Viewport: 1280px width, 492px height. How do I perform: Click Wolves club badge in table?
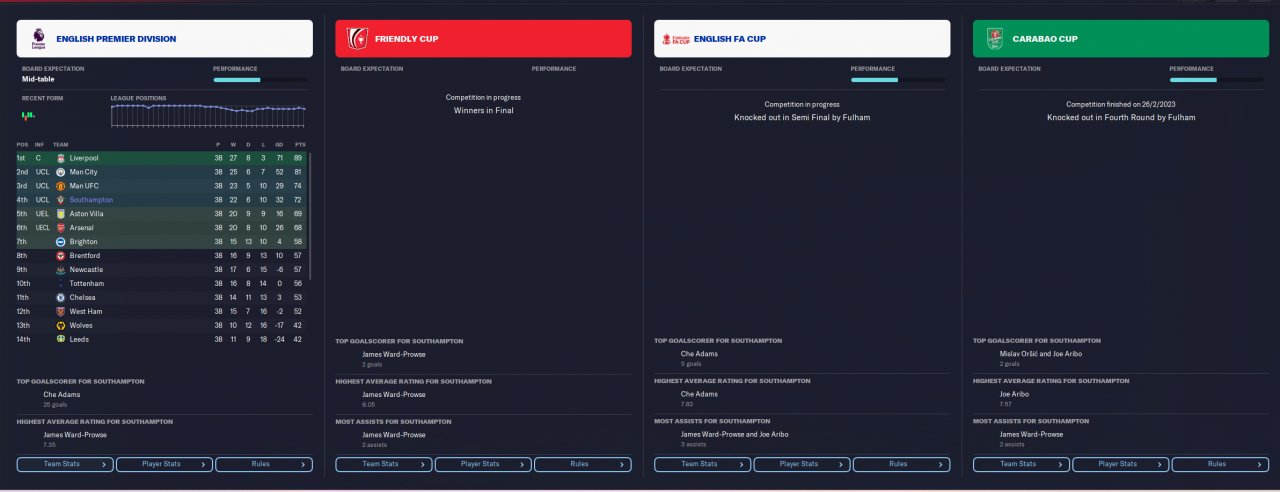[x=60, y=326]
